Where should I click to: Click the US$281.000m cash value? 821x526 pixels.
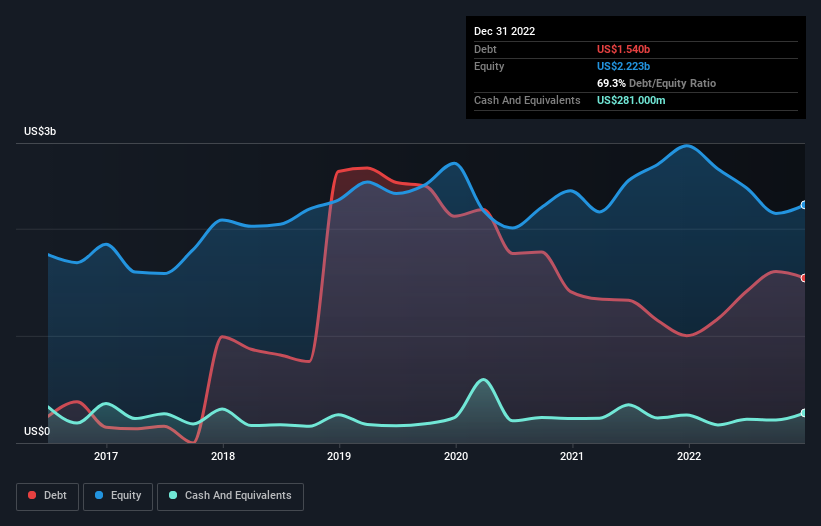coord(631,100)
